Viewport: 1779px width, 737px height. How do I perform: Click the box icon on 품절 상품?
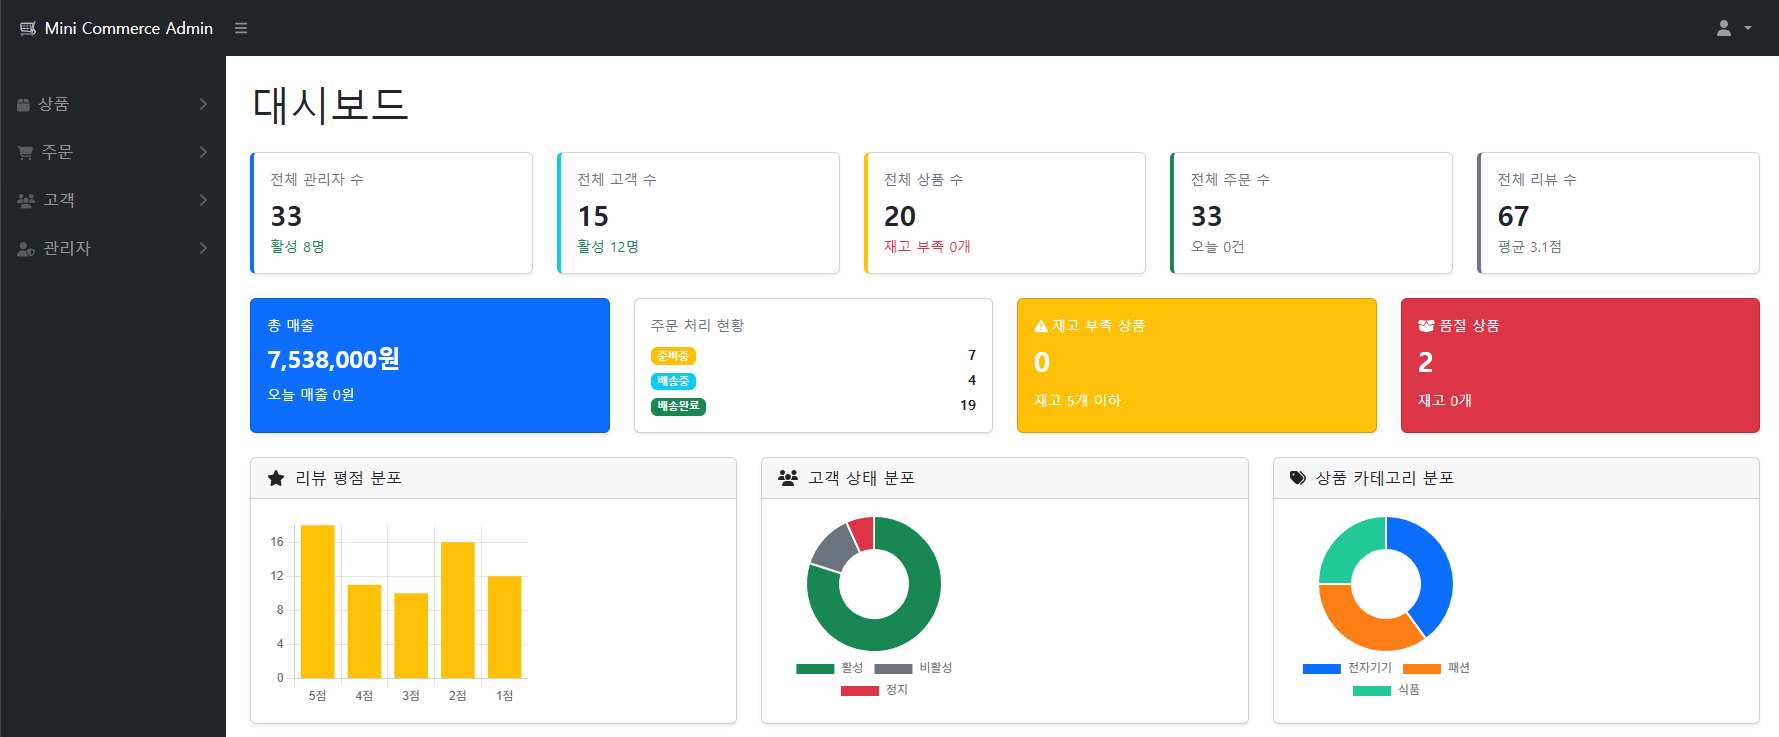[1426, 326]
